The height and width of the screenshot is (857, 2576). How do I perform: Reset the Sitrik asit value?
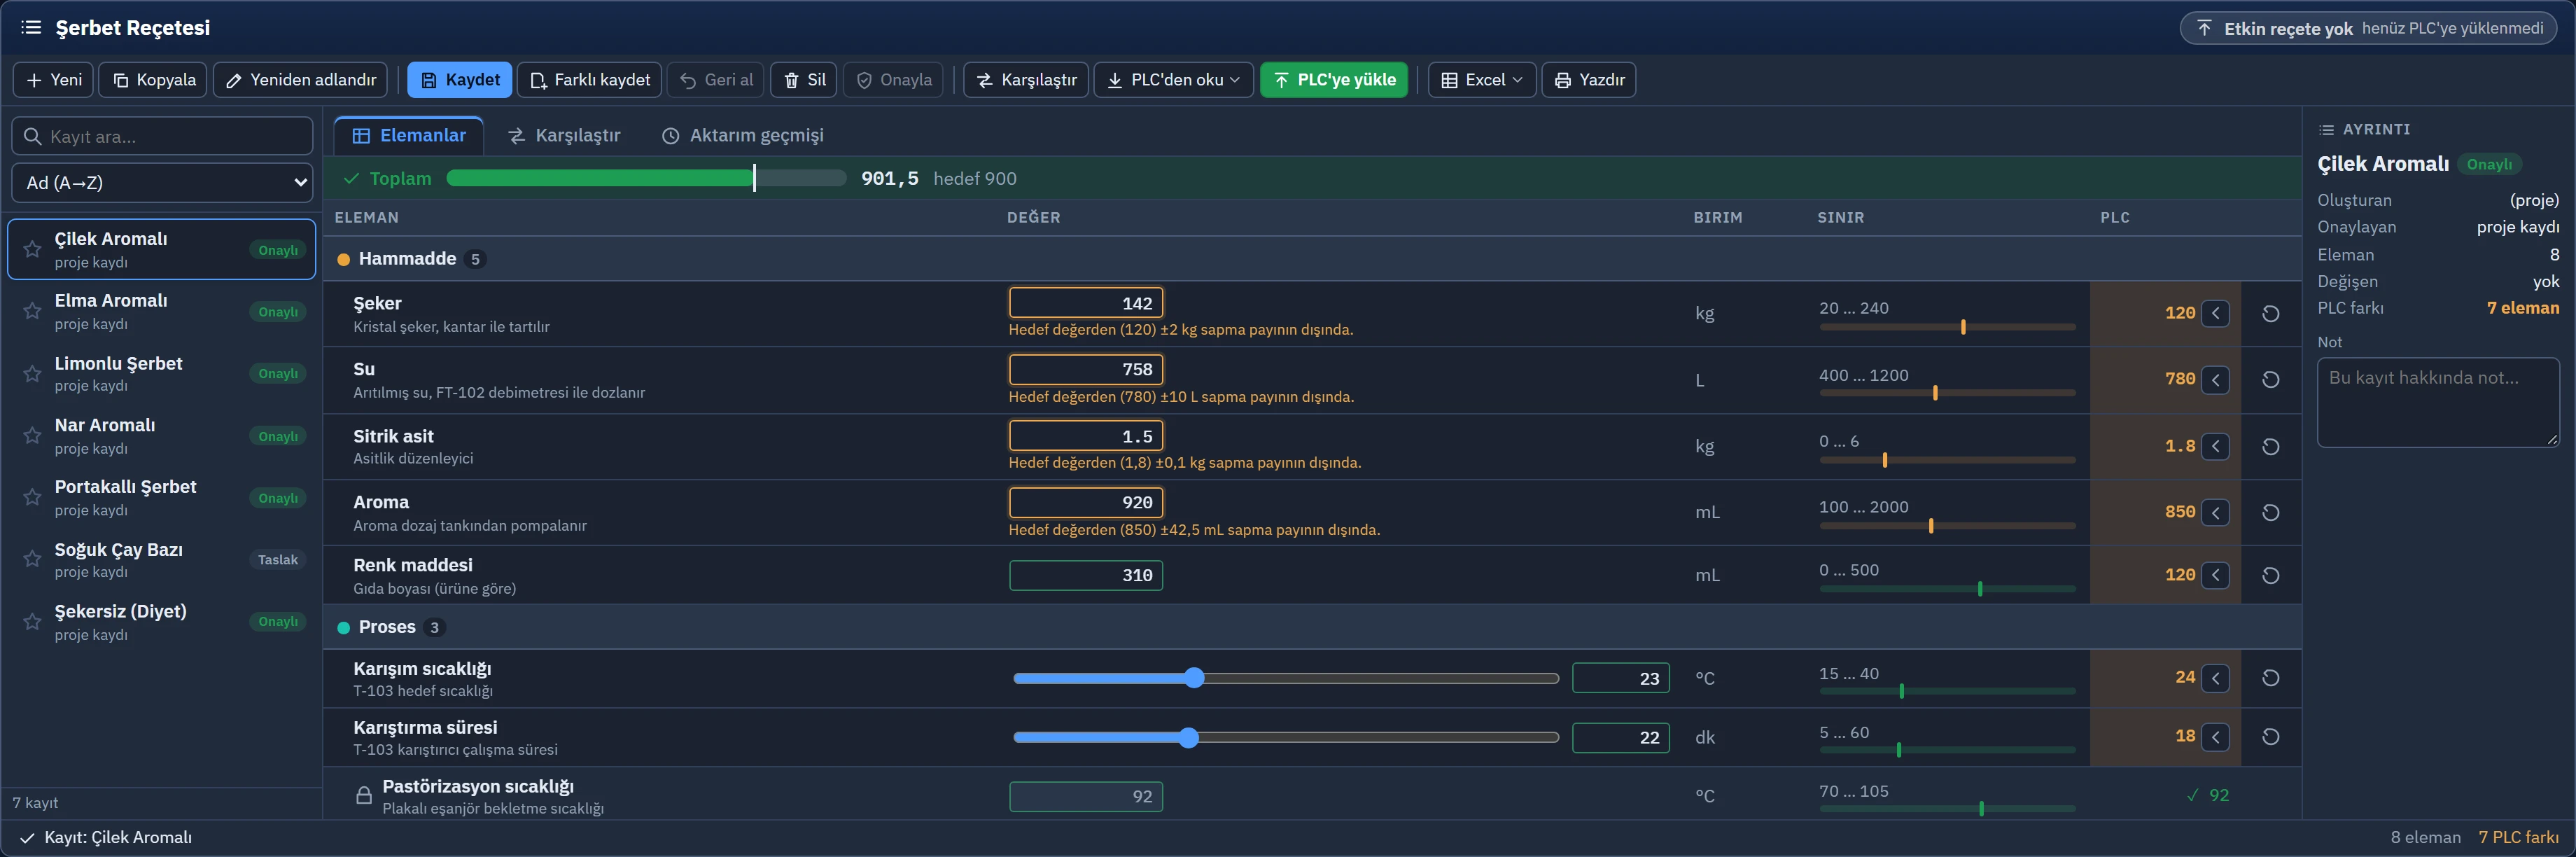click(2270, 446)
